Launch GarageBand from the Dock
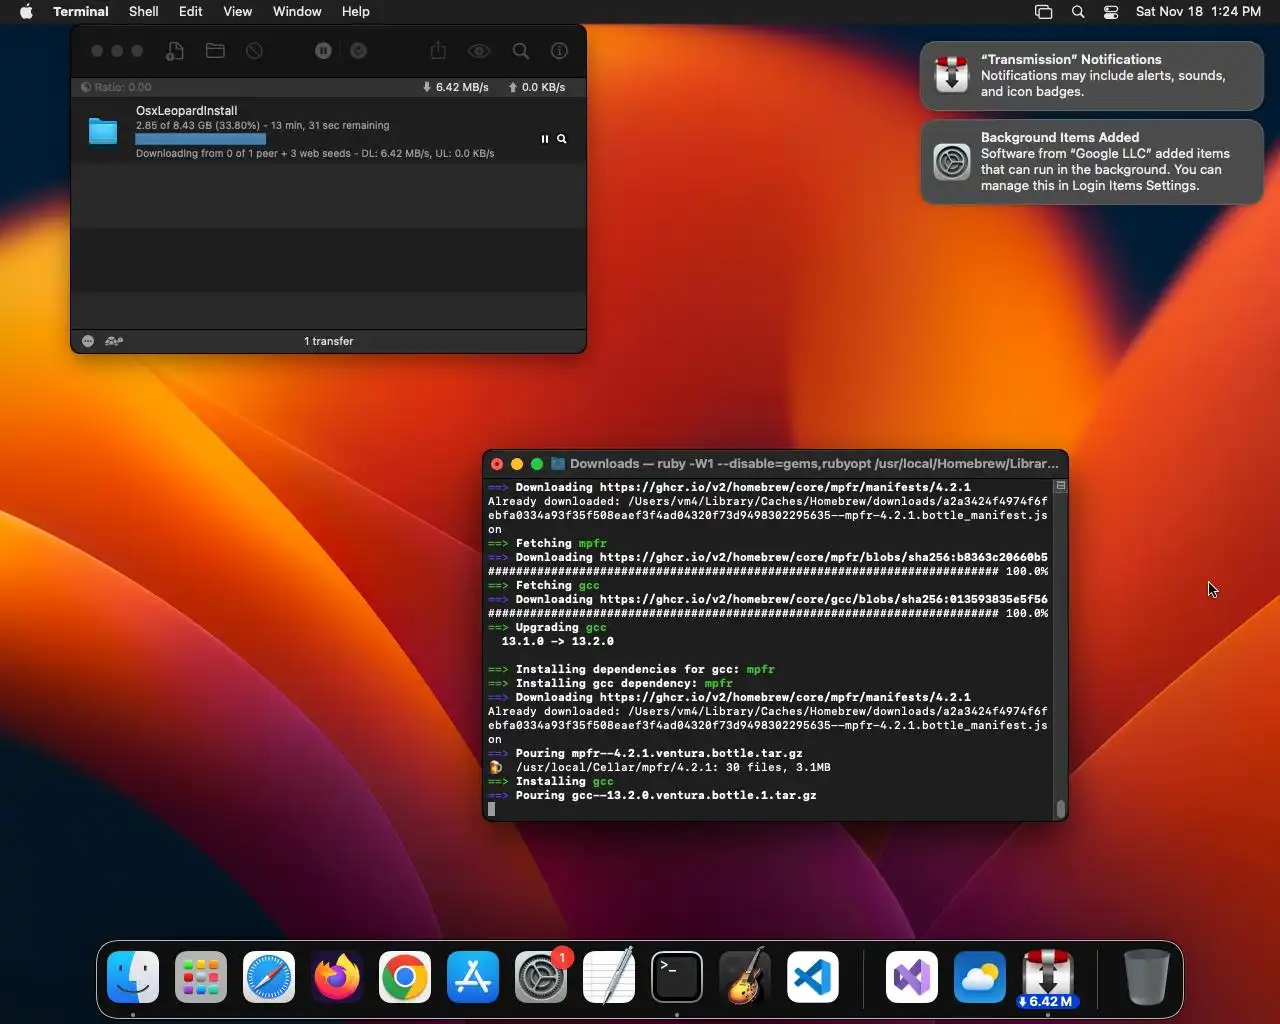Viewport: 1280px width, 1024px height. click(745, 977)
